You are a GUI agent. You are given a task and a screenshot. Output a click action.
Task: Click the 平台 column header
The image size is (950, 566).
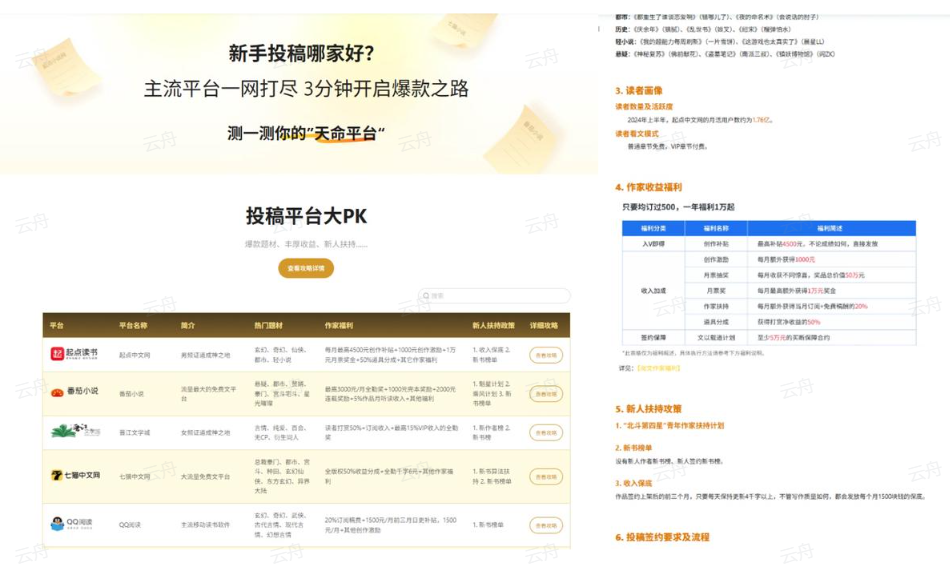[x=56, y=325]
